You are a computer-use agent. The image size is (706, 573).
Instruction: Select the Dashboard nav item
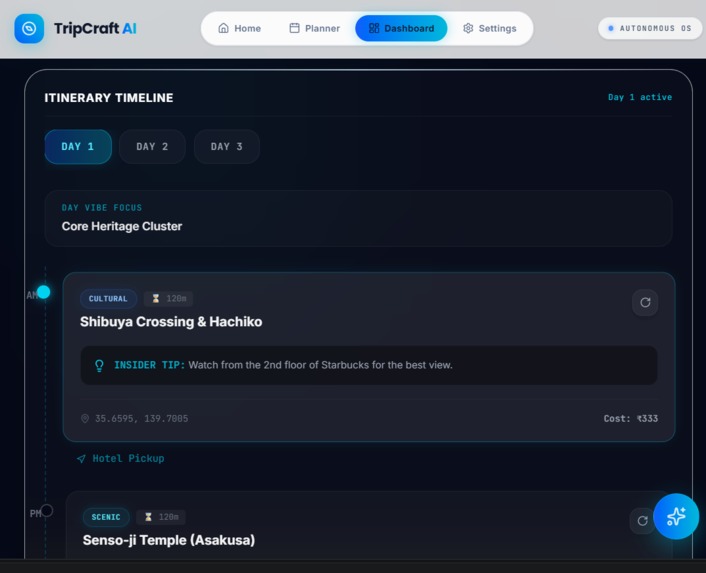pyautogui.click(x=401, y=28)
